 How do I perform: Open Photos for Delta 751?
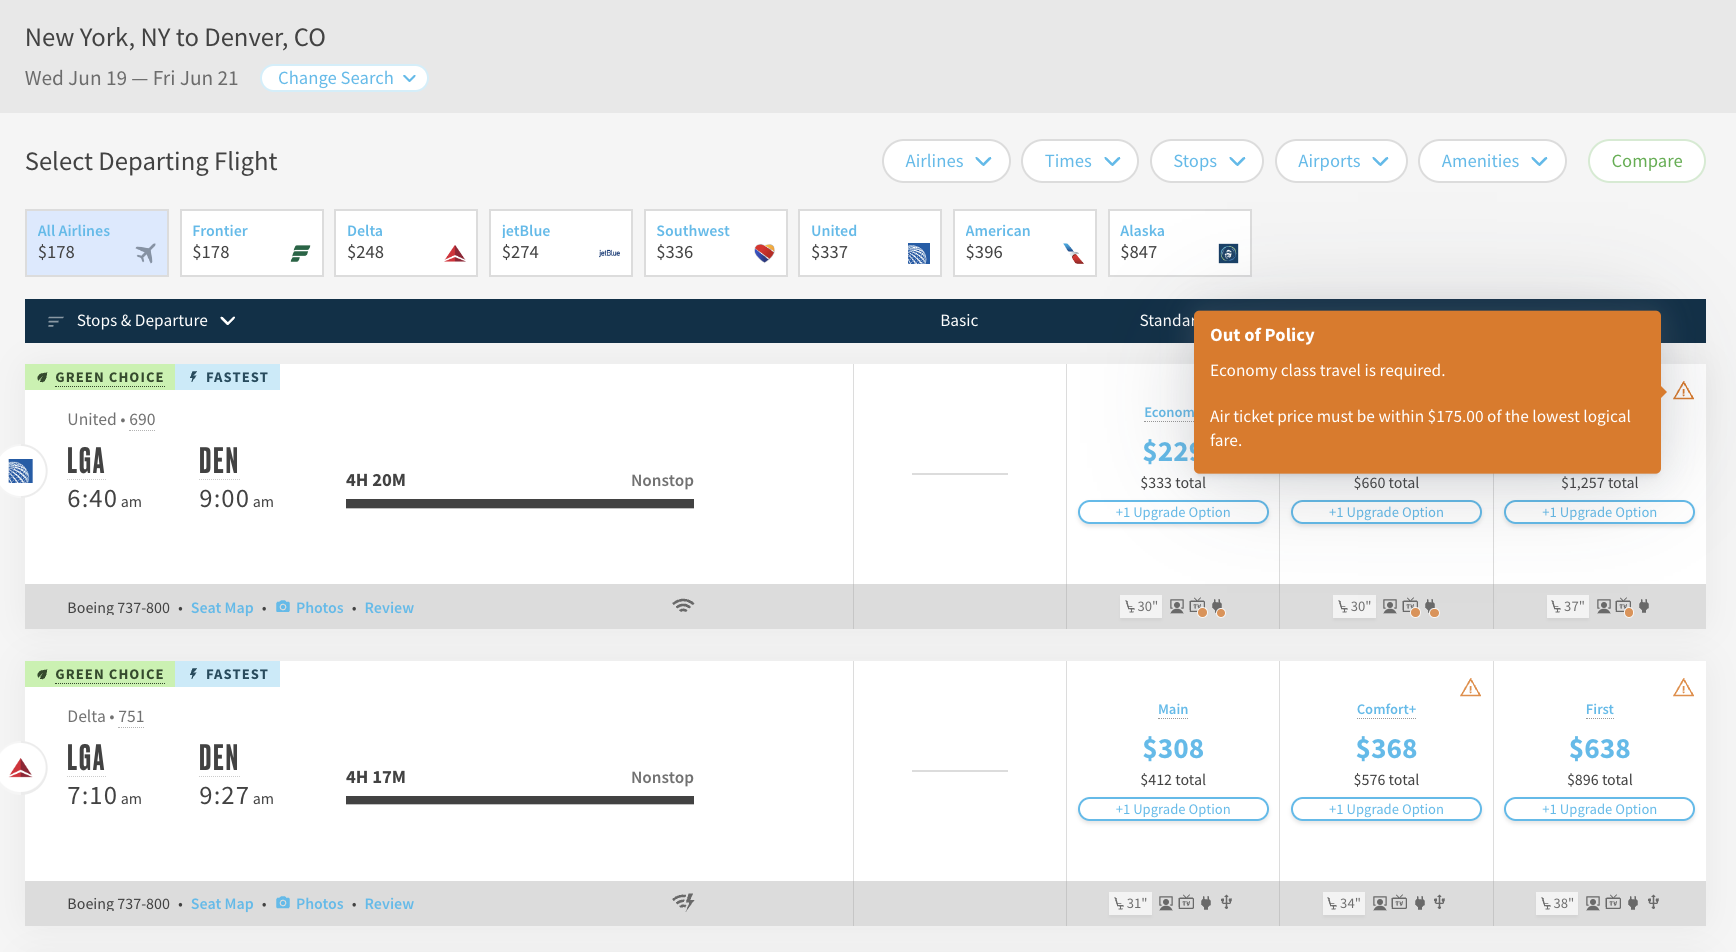point(319,904)
